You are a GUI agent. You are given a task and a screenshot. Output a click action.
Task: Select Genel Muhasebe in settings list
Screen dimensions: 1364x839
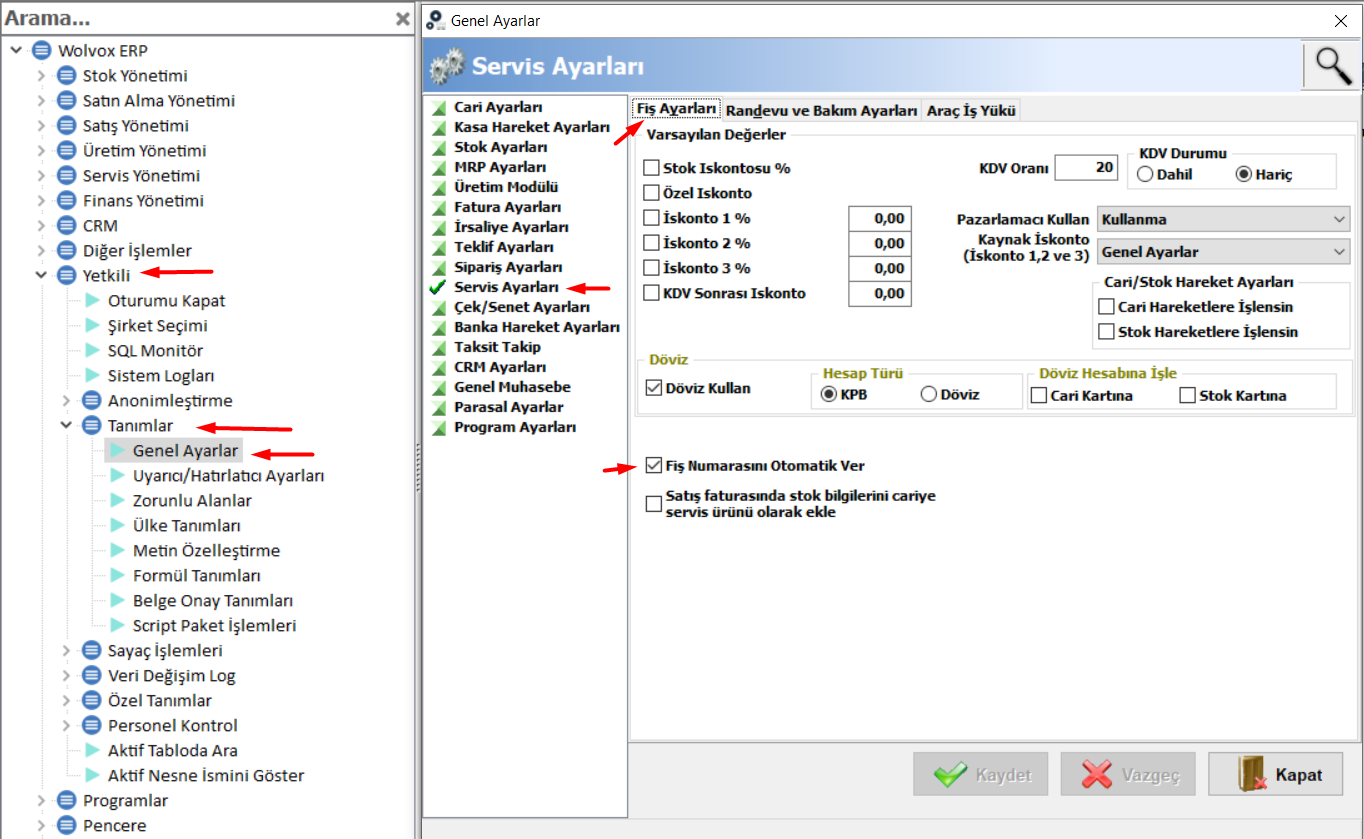click(512, 387)
